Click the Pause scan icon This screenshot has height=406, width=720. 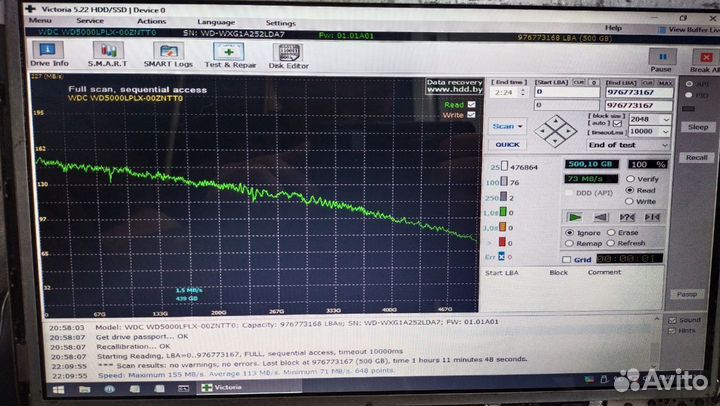pos(661,60)
